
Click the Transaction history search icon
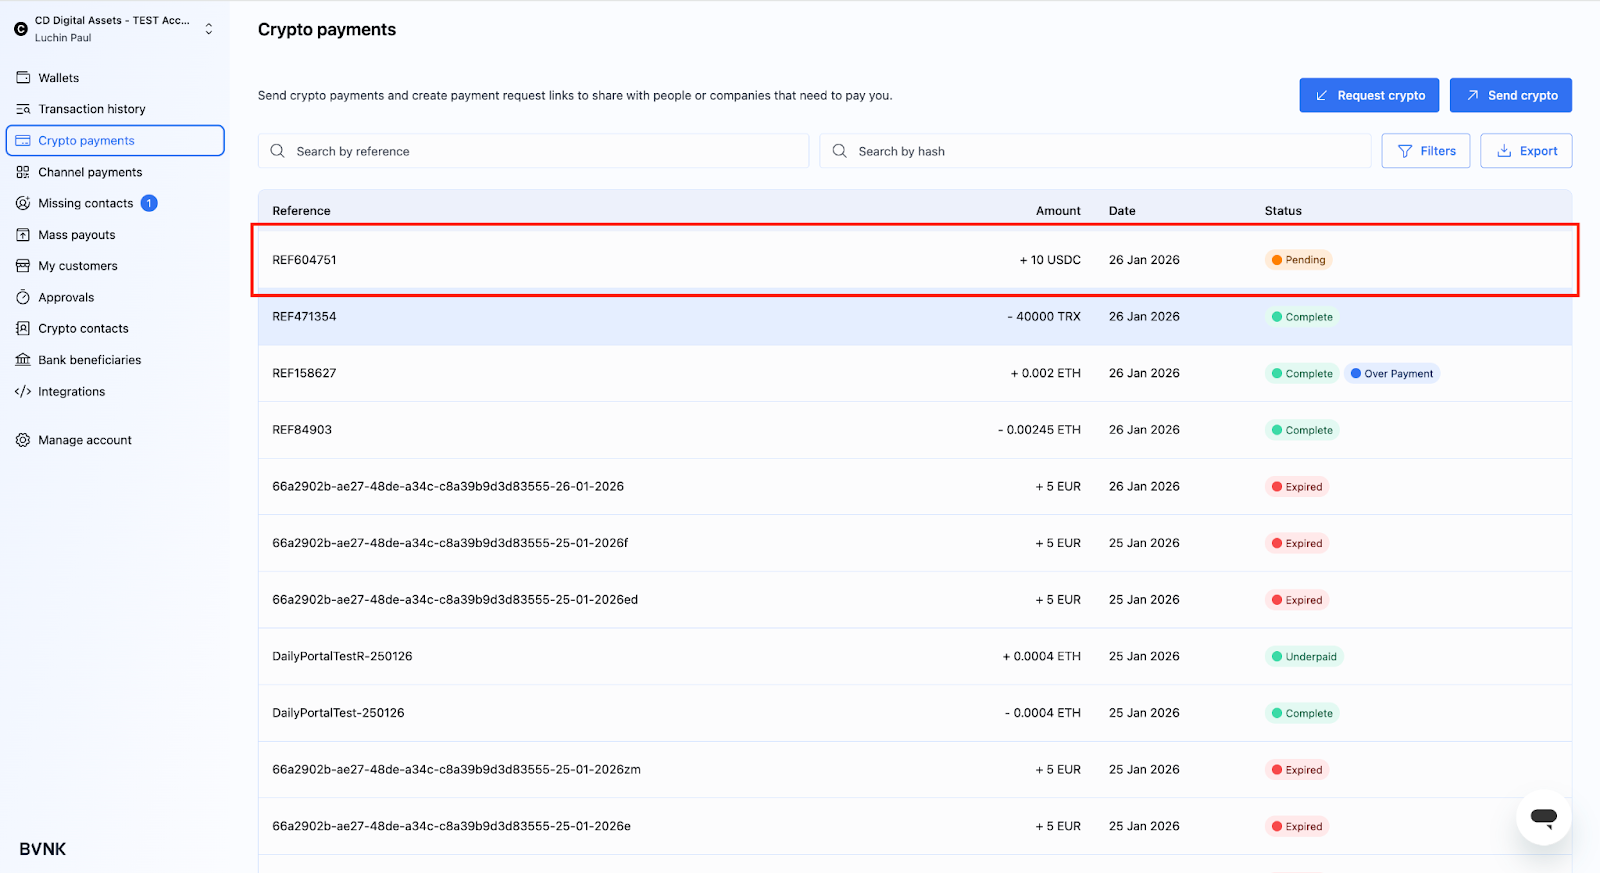tap(23, 109)
